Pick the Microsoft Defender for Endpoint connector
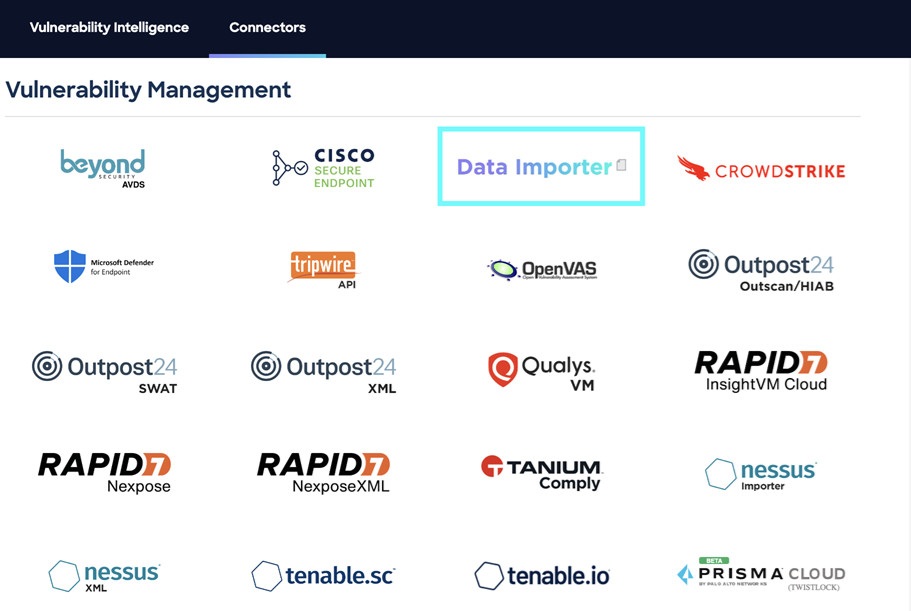The width and height of the screenshot is (911, 611). pos(104,267)
